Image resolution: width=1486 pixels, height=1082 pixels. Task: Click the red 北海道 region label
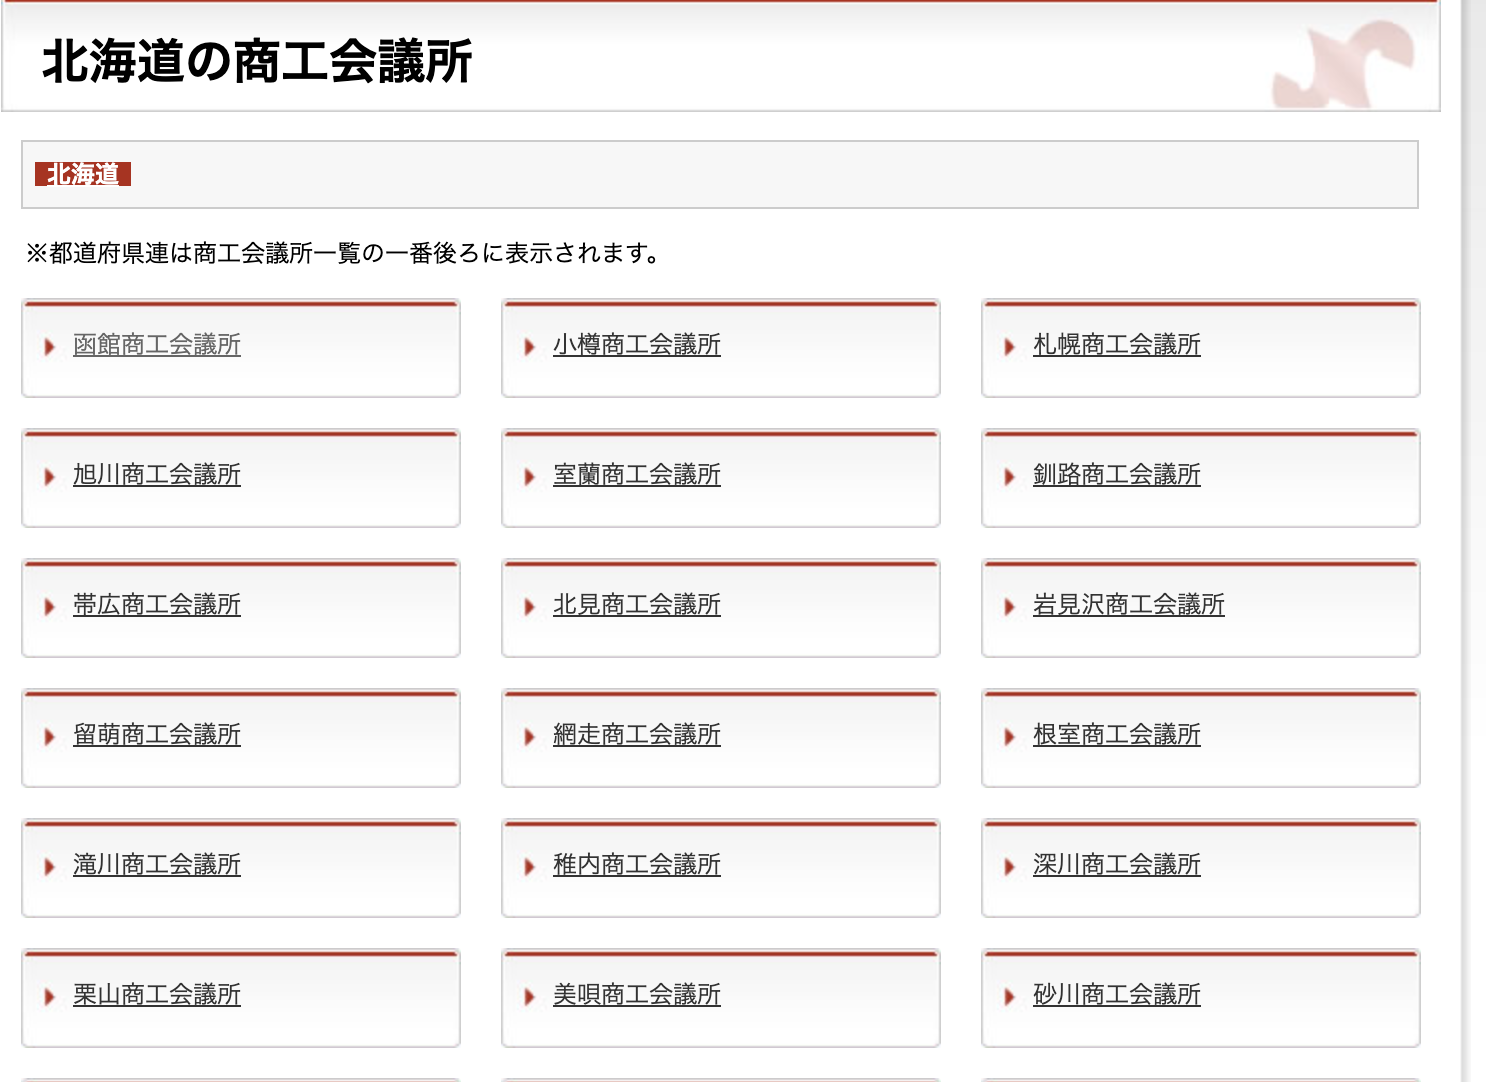[x=83, y=174]
